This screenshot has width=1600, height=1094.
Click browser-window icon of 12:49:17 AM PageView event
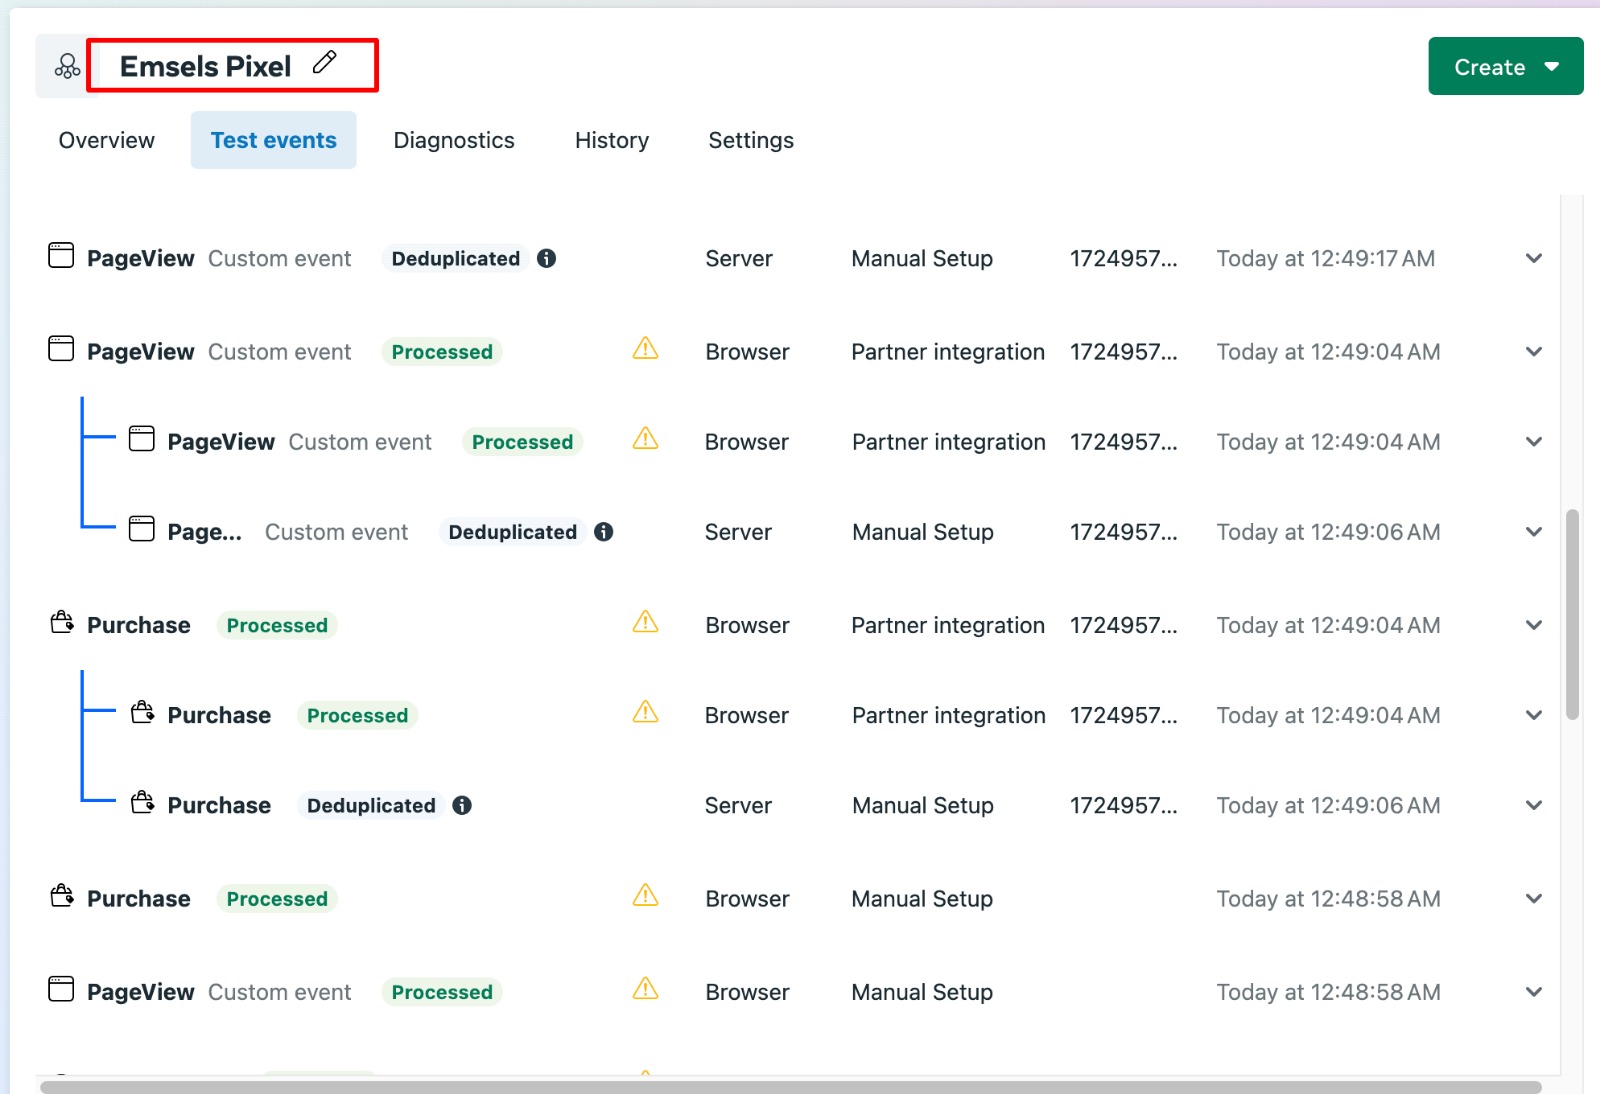coord(61,255)
